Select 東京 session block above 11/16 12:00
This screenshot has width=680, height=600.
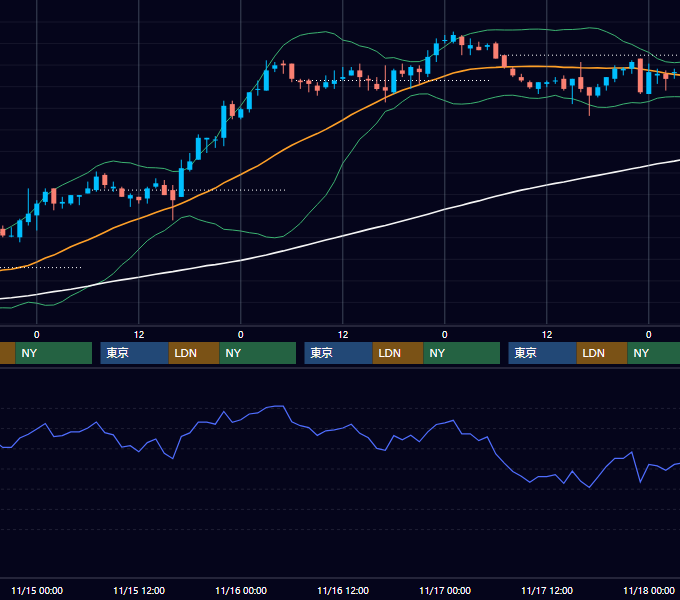[338, 353]
